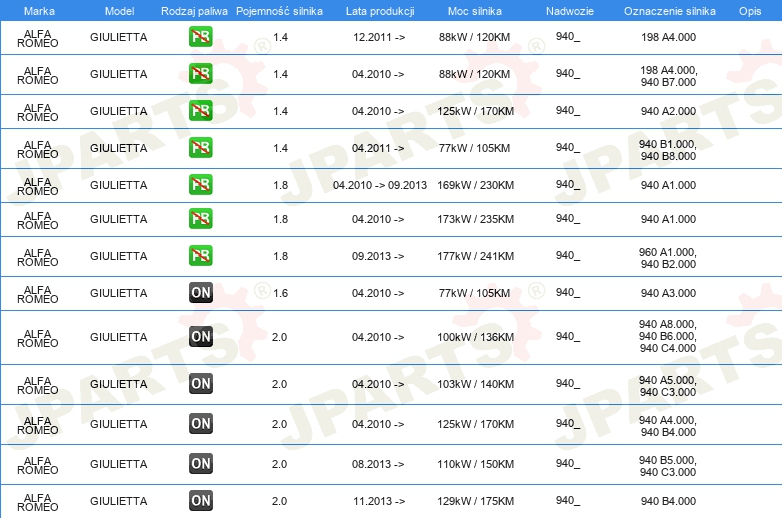Click the petrol icon for engine 940 A2.000
This screenshot has height=518, width=782.
200,111
